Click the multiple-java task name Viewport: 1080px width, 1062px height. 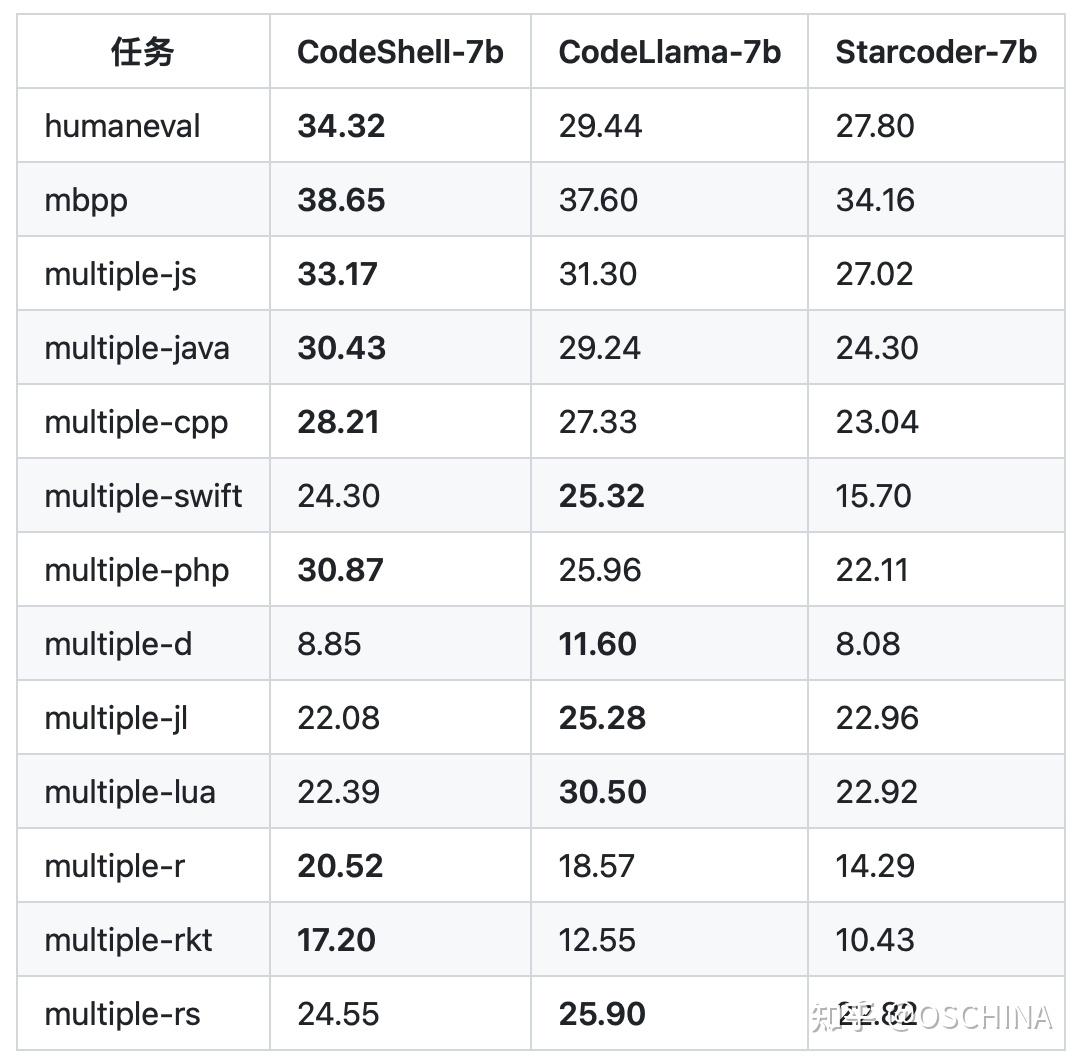(137, 348)
